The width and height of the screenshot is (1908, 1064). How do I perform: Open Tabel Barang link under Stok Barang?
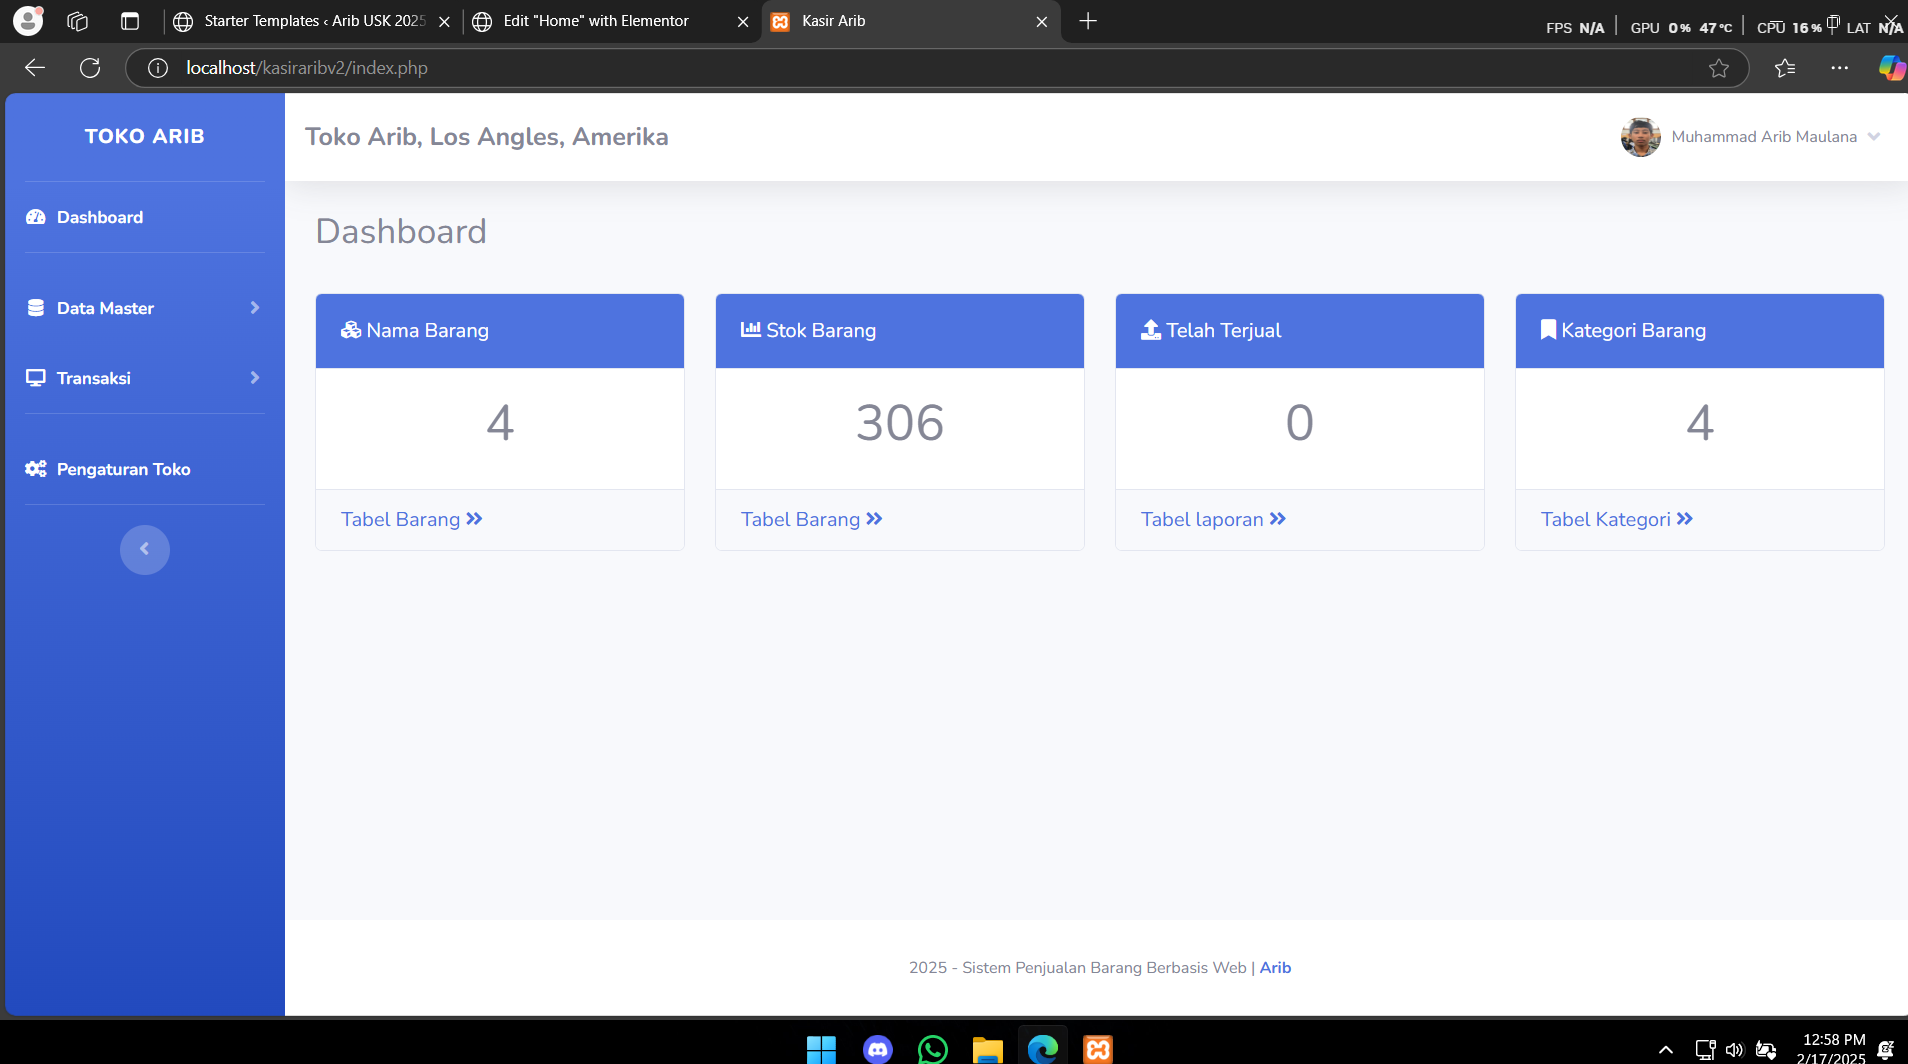[812, 519]
